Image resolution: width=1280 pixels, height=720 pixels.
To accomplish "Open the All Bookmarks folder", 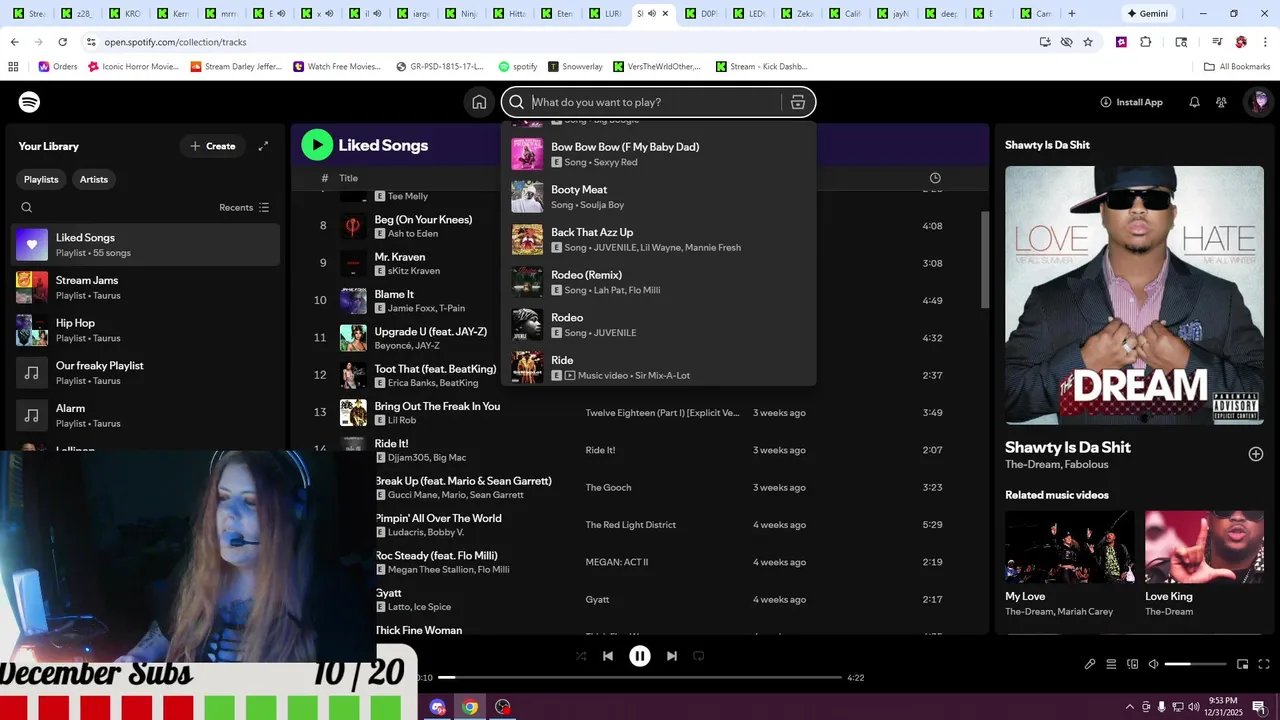I will point(1237,67).
